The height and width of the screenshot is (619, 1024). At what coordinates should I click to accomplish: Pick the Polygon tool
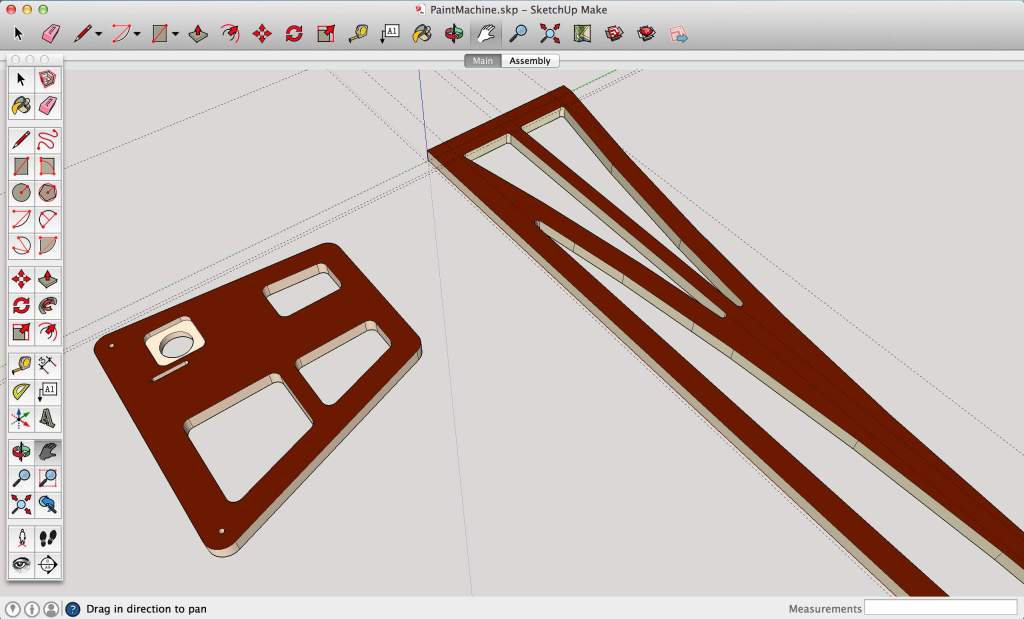click(47, 192)
